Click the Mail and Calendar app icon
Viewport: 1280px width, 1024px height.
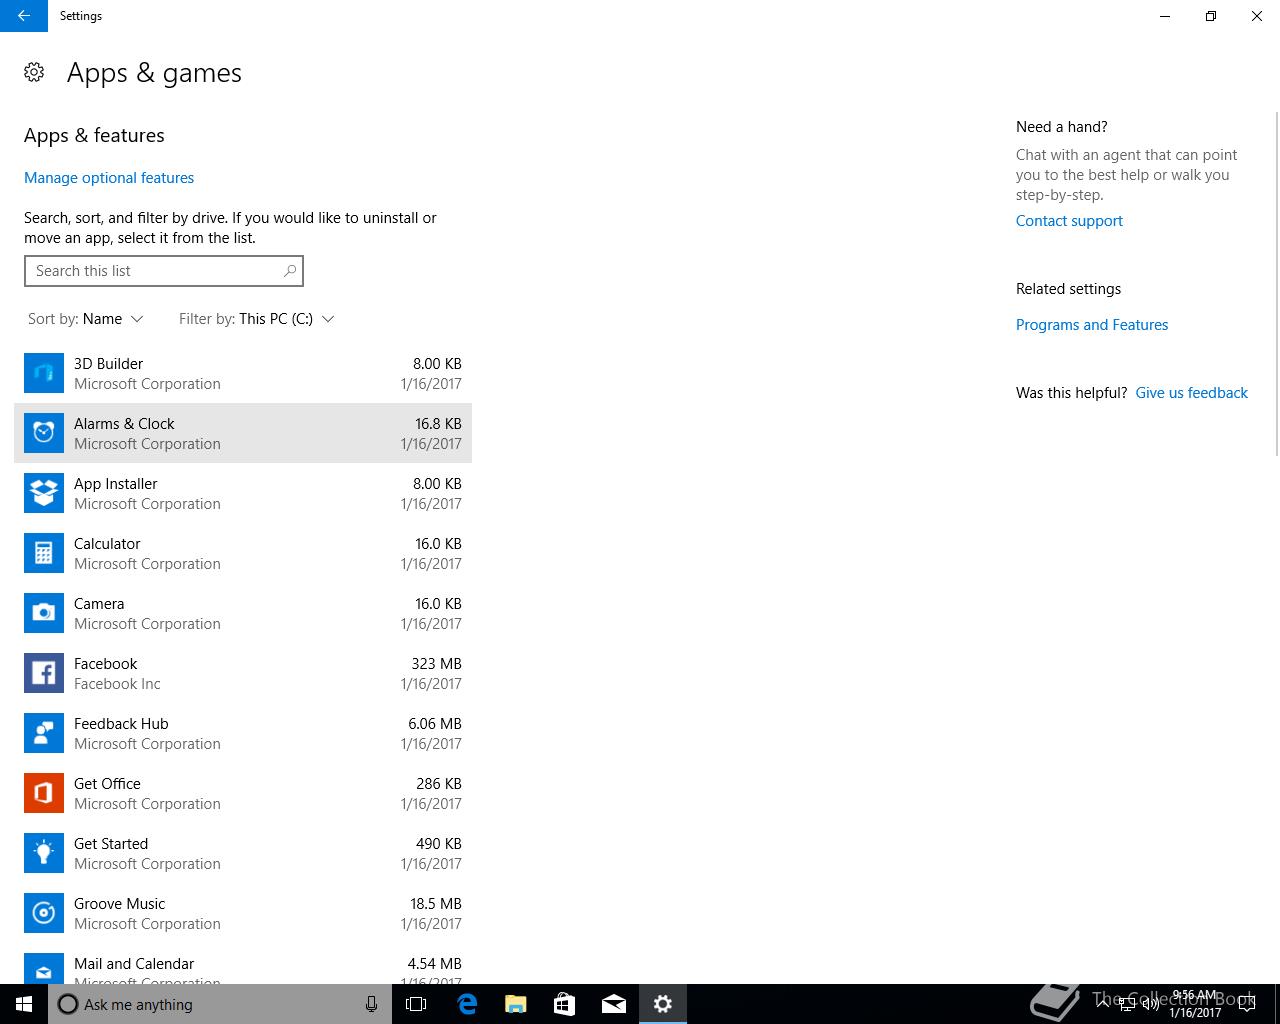(x=44, y=968)
